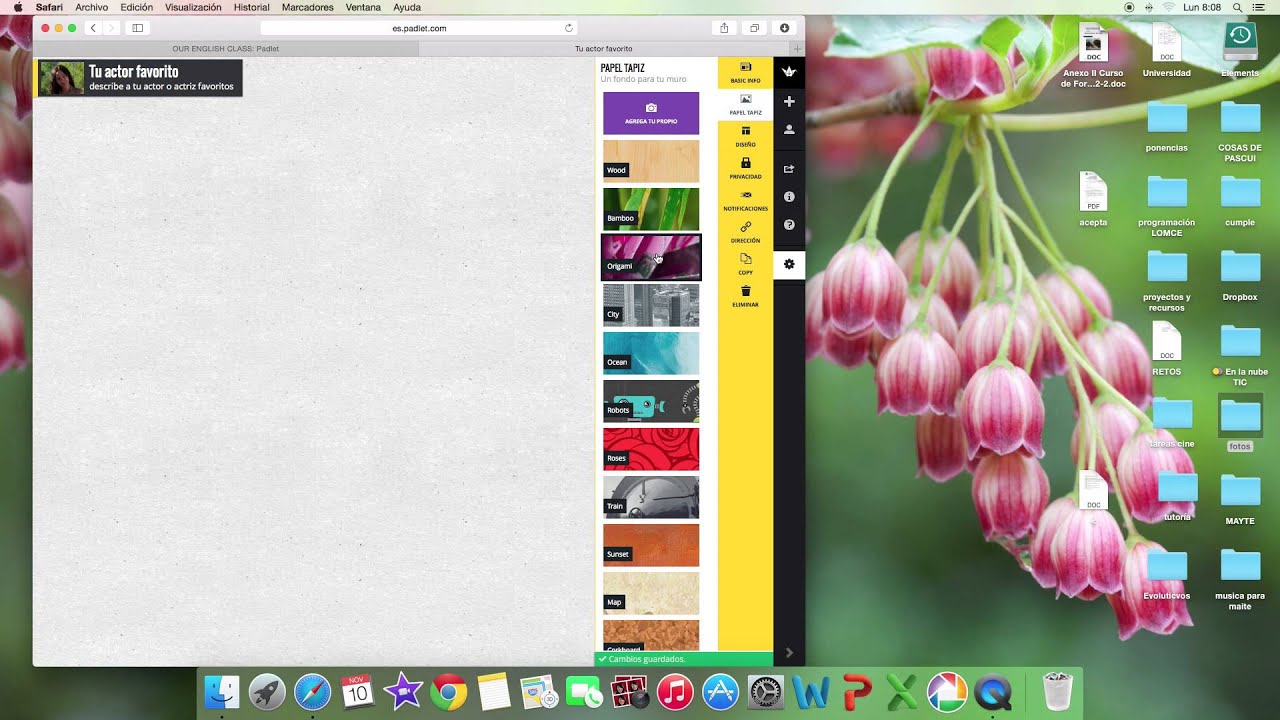Toggle the Safari sidebar button
The height and width of the screenshot is (720, 1280).
pyautogui.click(x=138, y=28)
